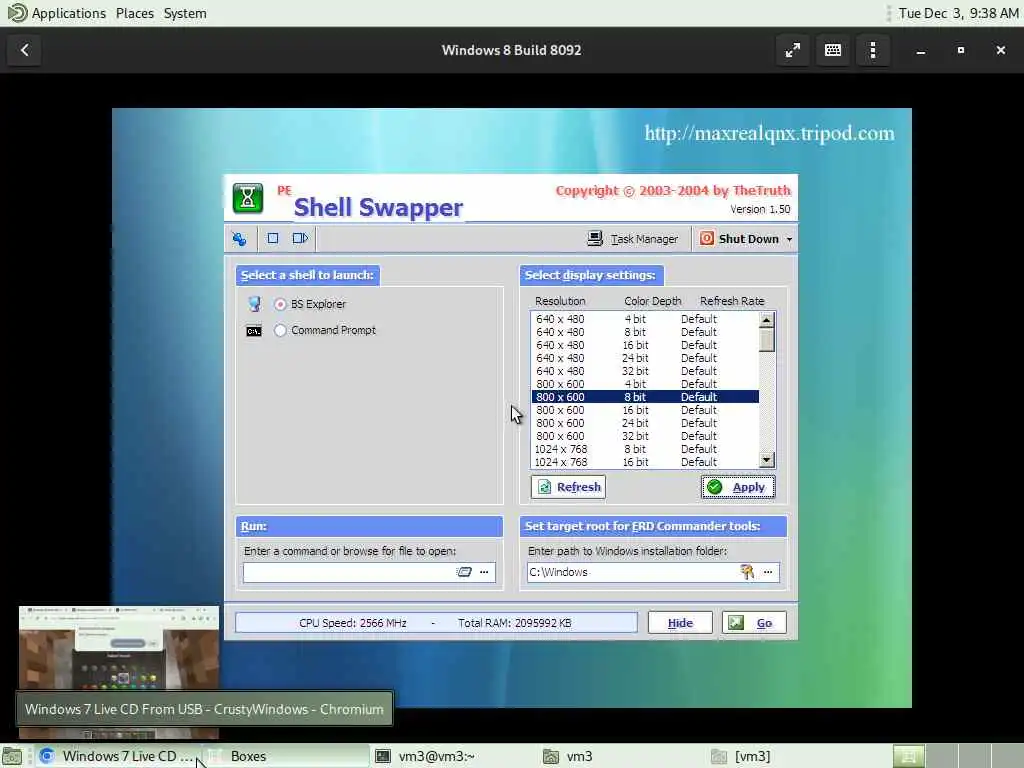1024x768 pixels.
Task: Select 800 x 600 4 bit resolution row
Action: (645, 384)
